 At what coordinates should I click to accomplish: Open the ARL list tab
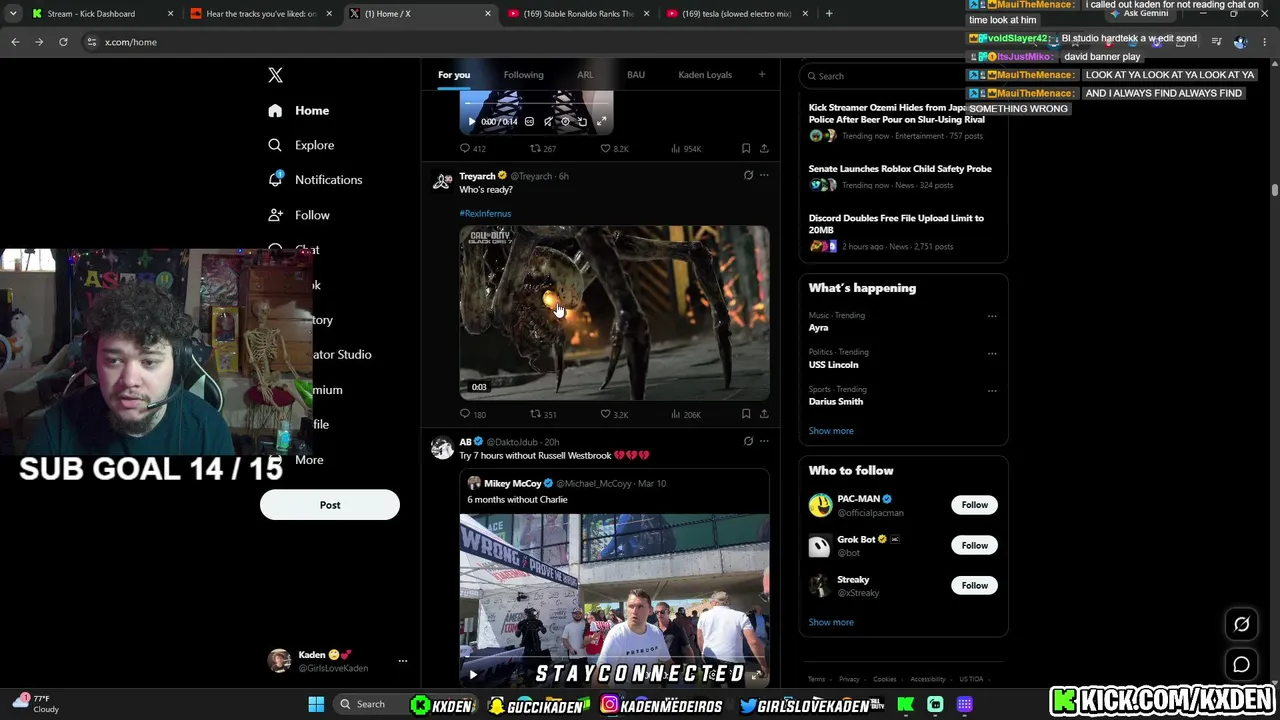tap(585, 75)
